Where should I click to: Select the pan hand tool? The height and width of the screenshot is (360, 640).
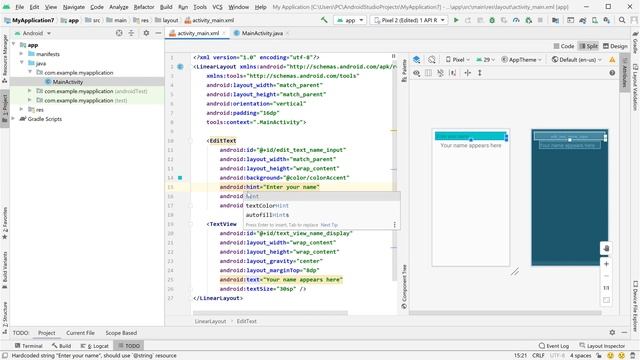click(x=606, y=248)
